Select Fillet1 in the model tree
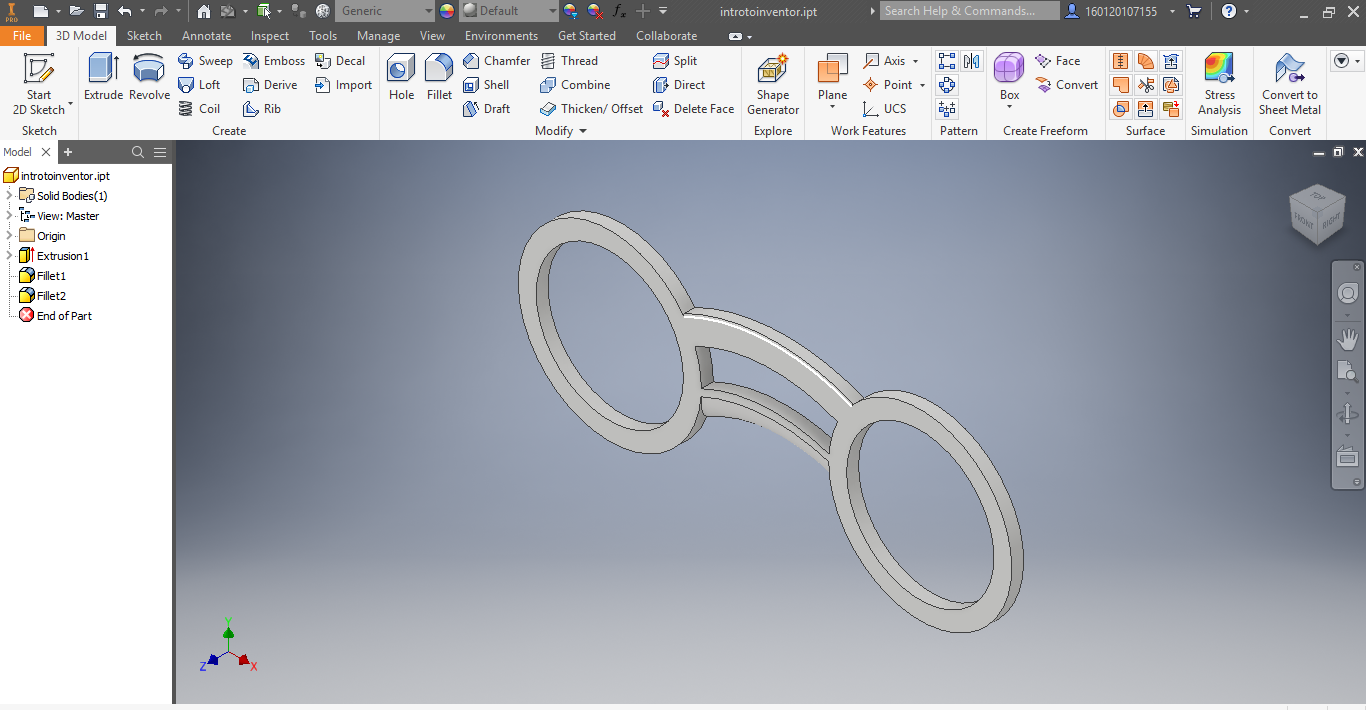1366x710 pixels. click(x=42, y=276)
